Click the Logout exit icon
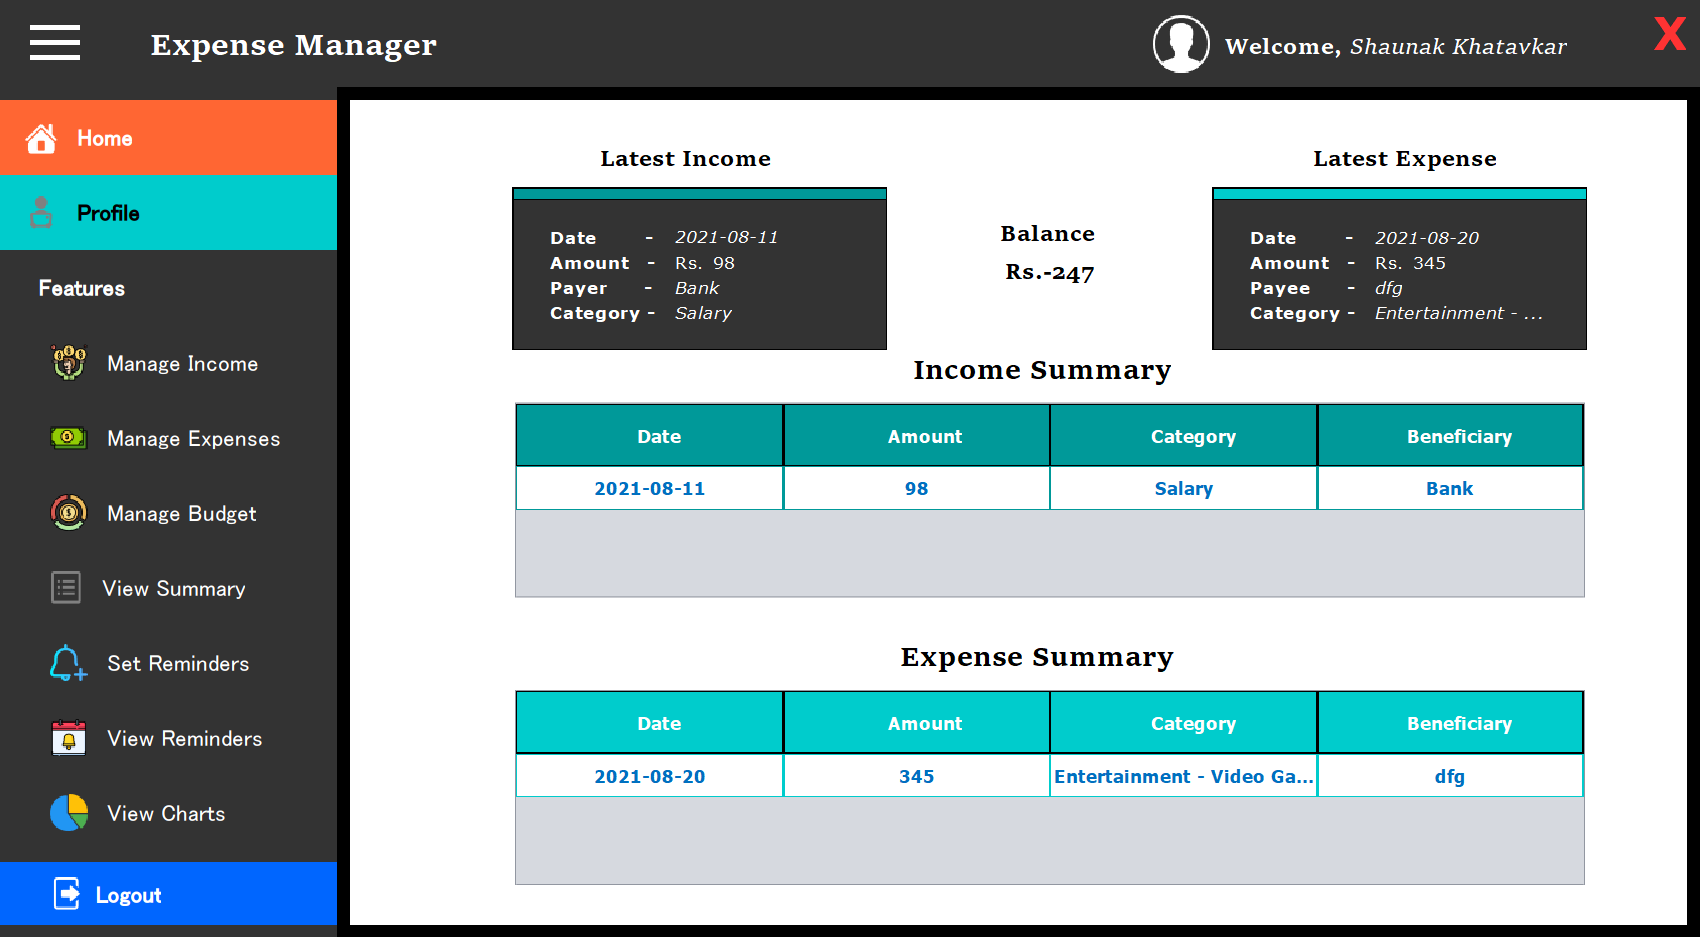This screenshot has width=1700, height=937. [x=65, y=894]
